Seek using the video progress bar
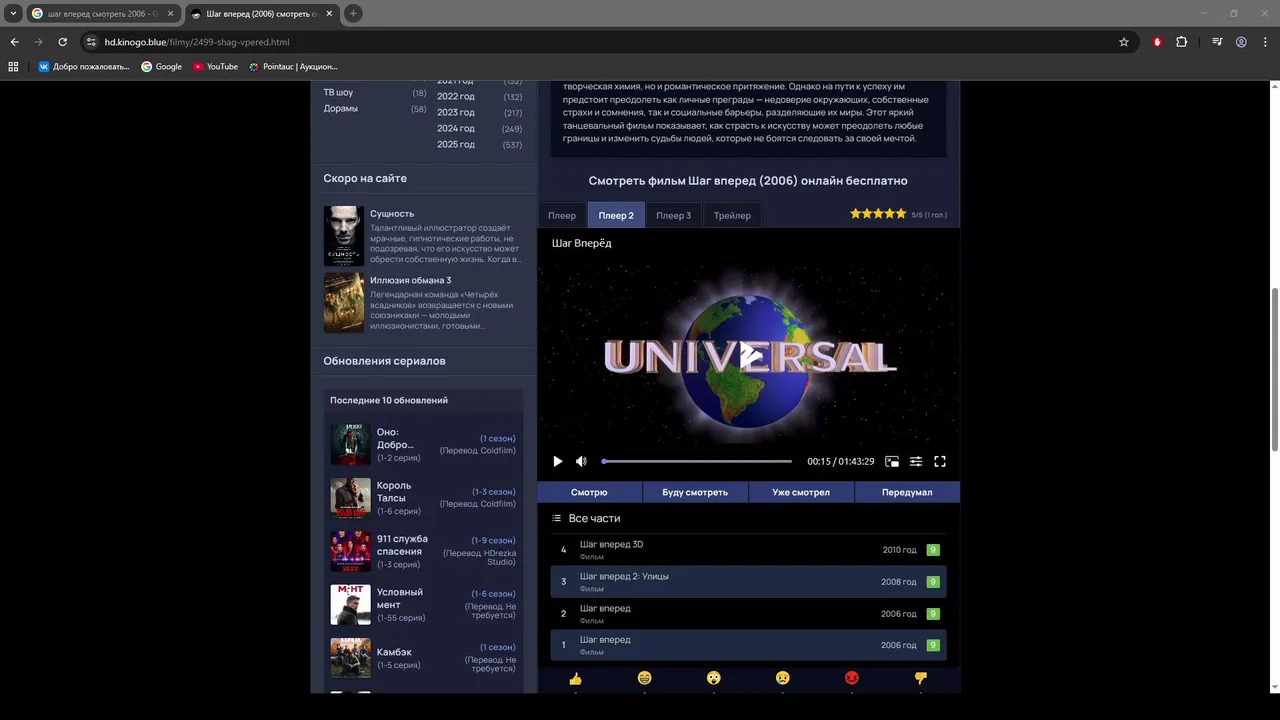Image resolution: width=1280 pixels, height=720 pixels. 697,461
